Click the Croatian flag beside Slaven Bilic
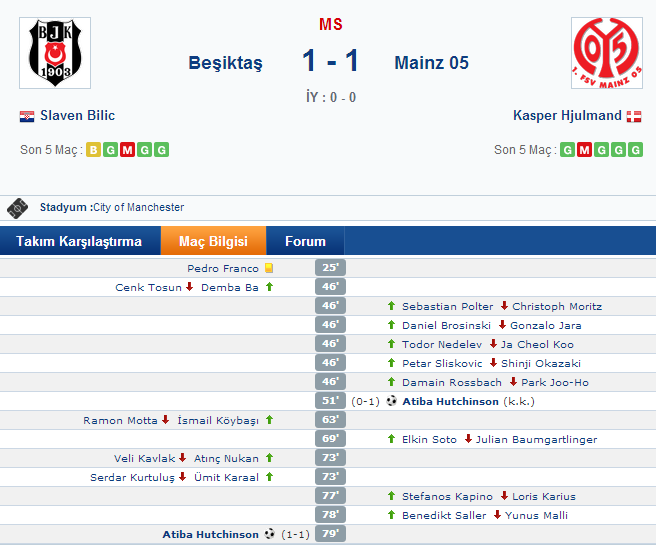Screen dimensions: 656x546 pos(27,116)
